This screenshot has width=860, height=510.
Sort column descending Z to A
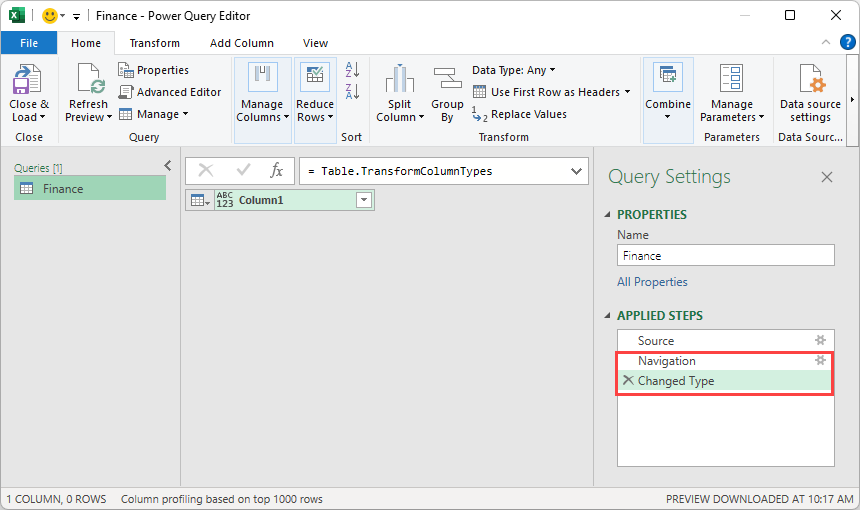pyautogui.click(x=352, y=91)
